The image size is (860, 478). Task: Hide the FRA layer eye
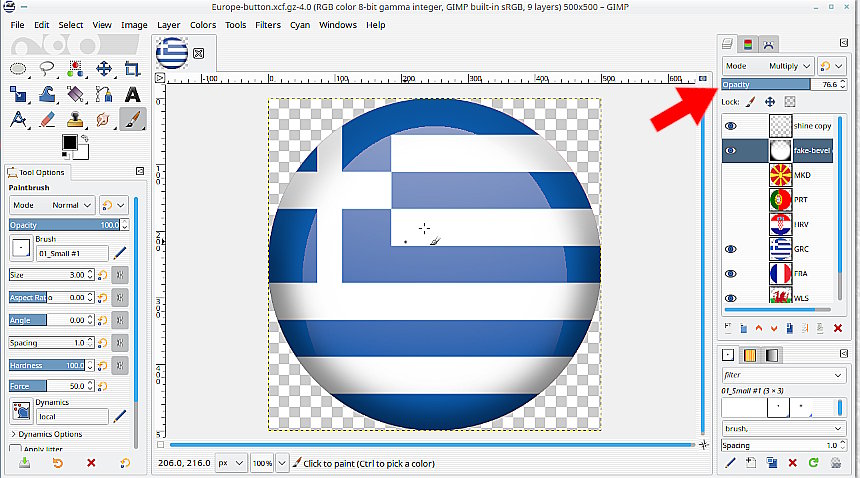click(731, 274)
